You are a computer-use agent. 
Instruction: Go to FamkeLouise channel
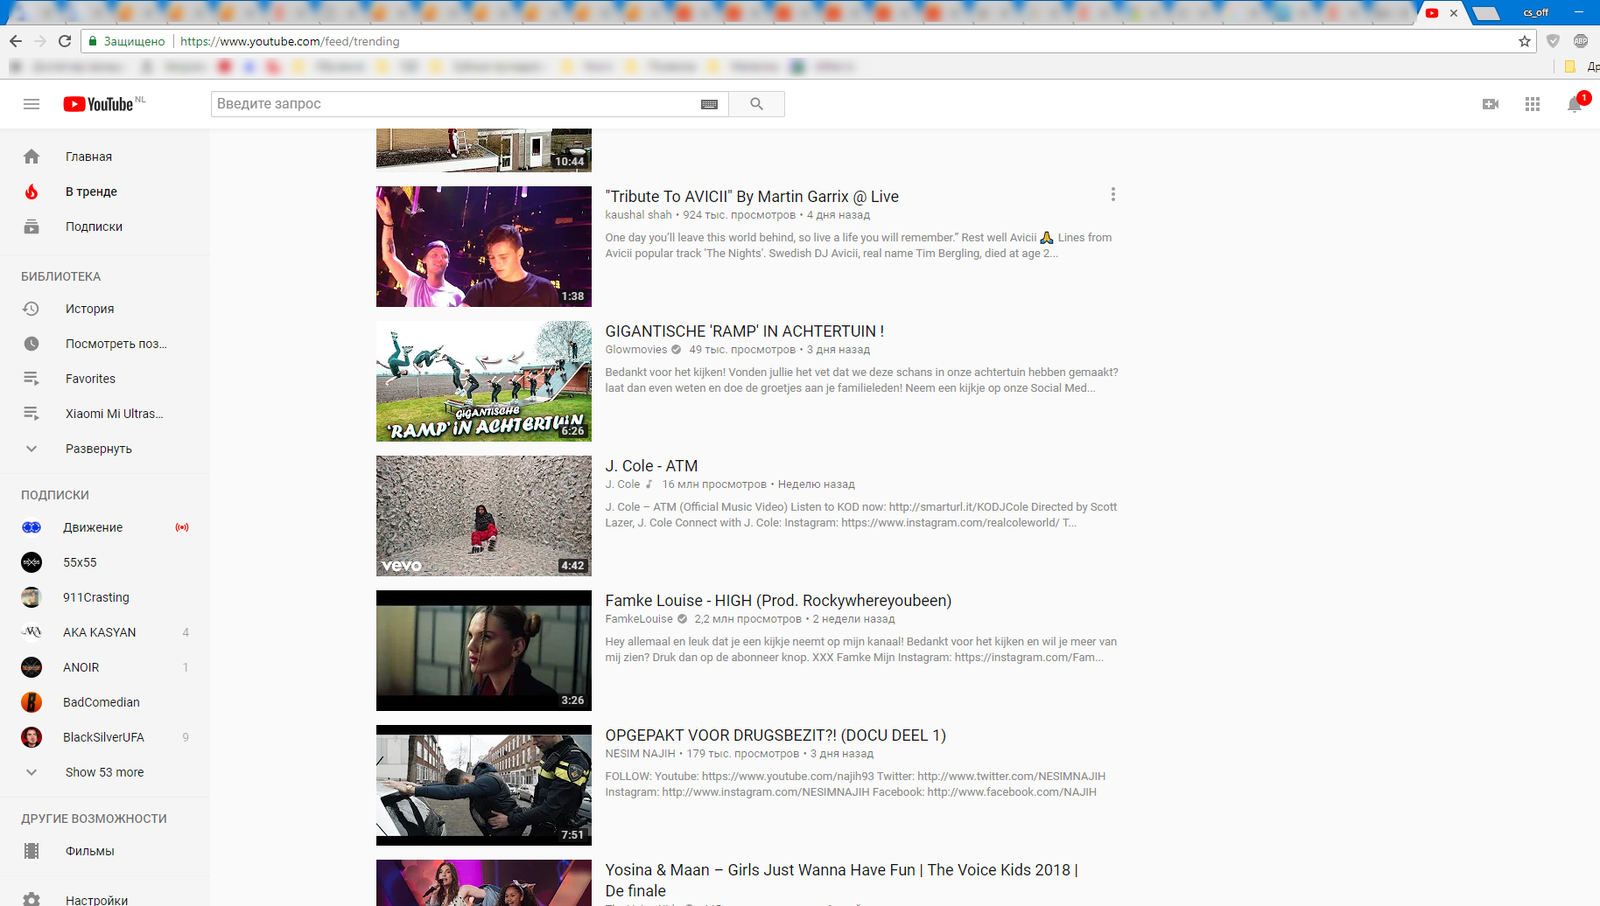tap(639, 619)
